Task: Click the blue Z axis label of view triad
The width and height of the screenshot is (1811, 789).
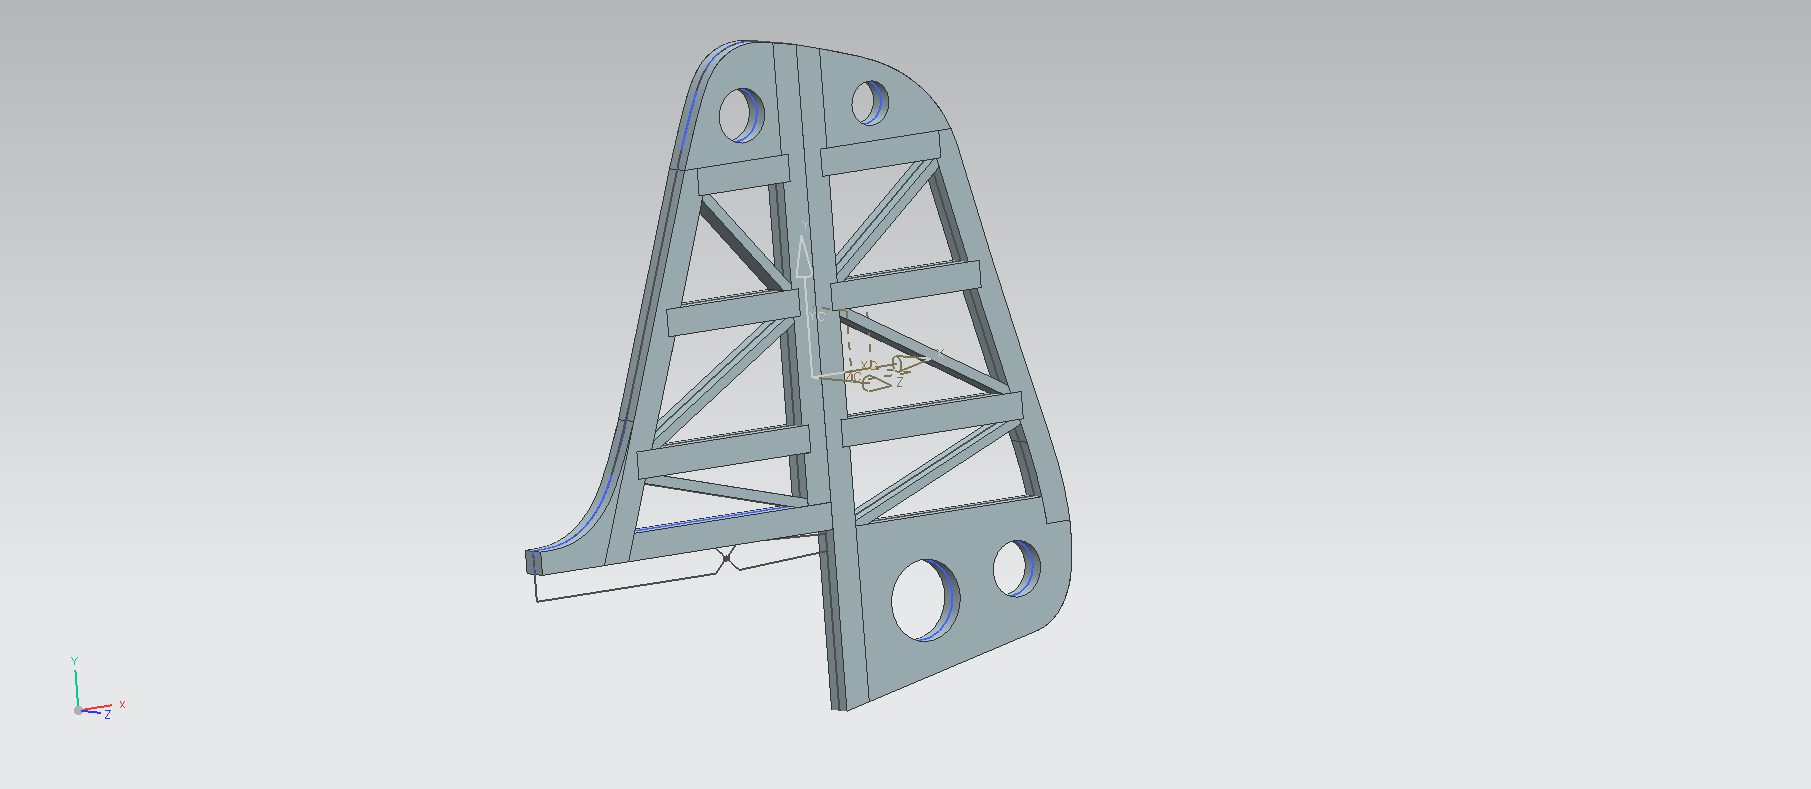Action: coord(108,715)
